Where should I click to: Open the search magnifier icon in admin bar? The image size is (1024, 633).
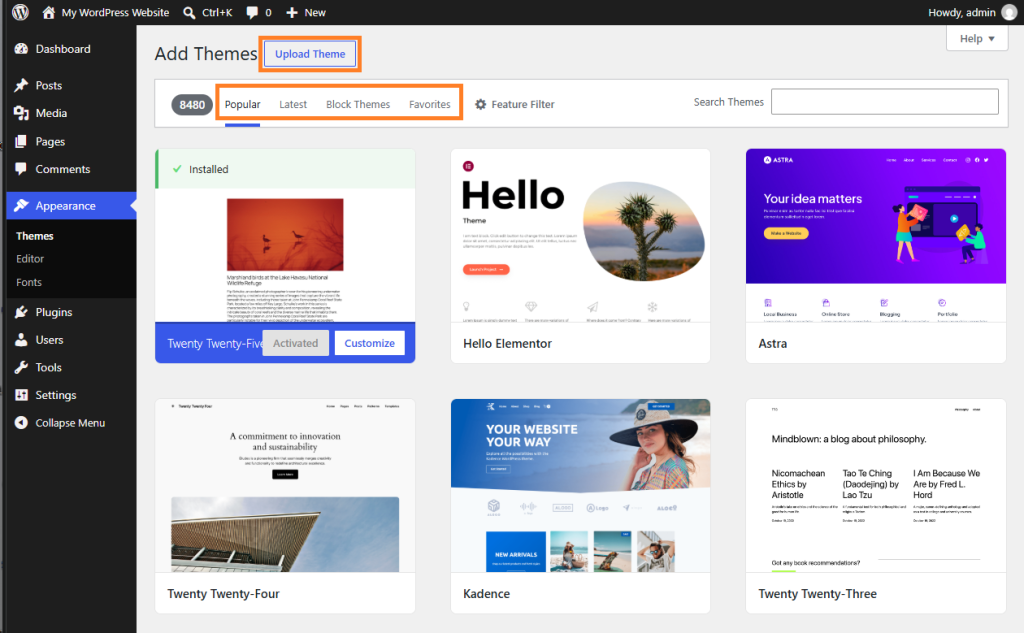(x=189, y=12)
